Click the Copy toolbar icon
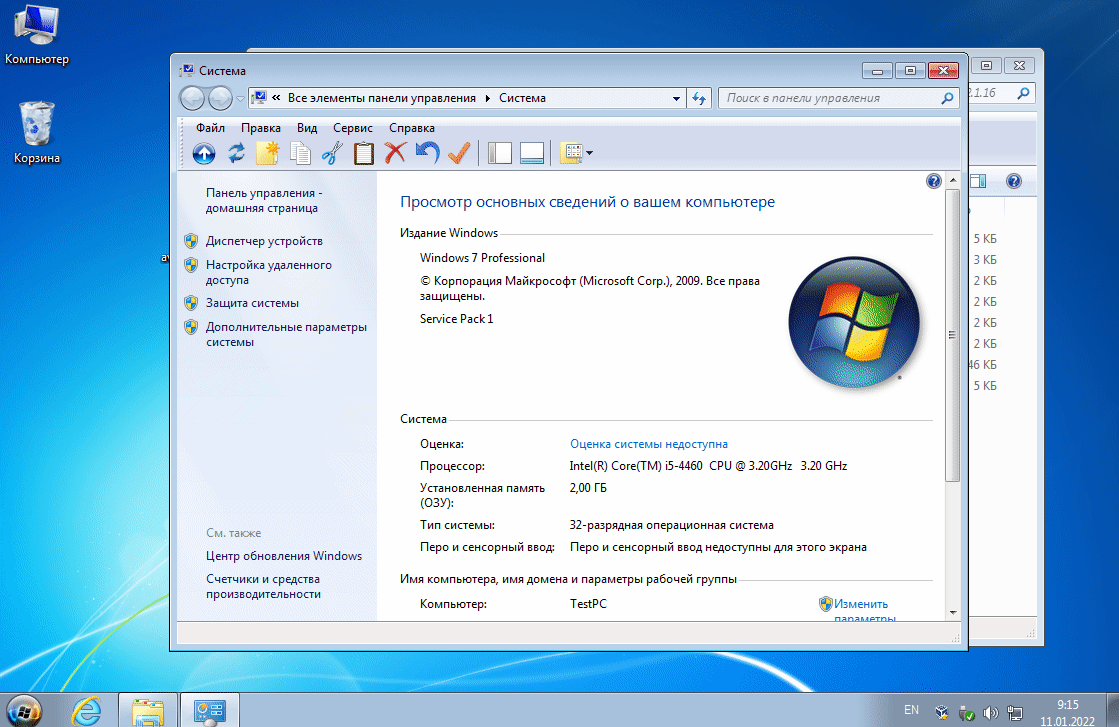The image size is (1119, 727). [x=300, y=153]
